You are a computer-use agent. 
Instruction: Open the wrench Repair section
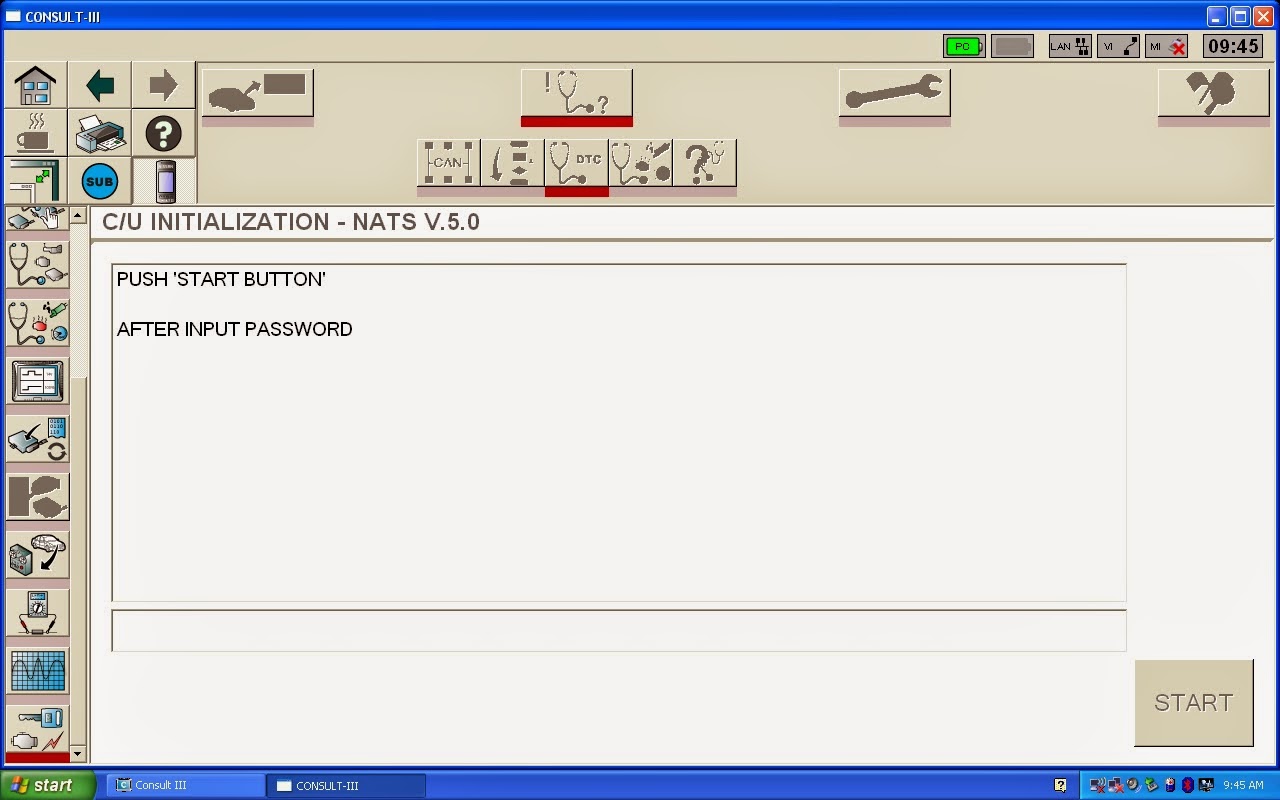[894, 95]
